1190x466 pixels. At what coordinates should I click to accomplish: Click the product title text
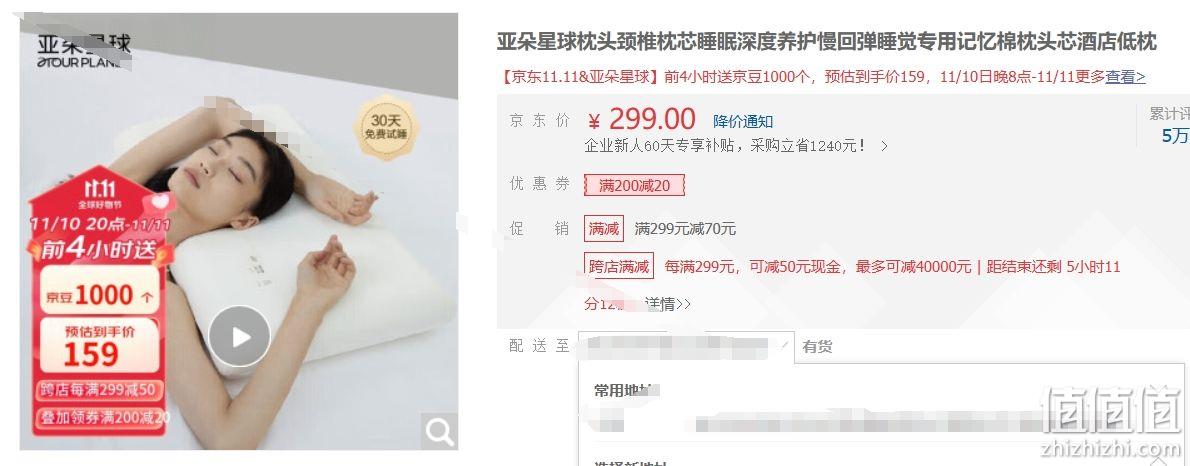(x=826, y=42)
